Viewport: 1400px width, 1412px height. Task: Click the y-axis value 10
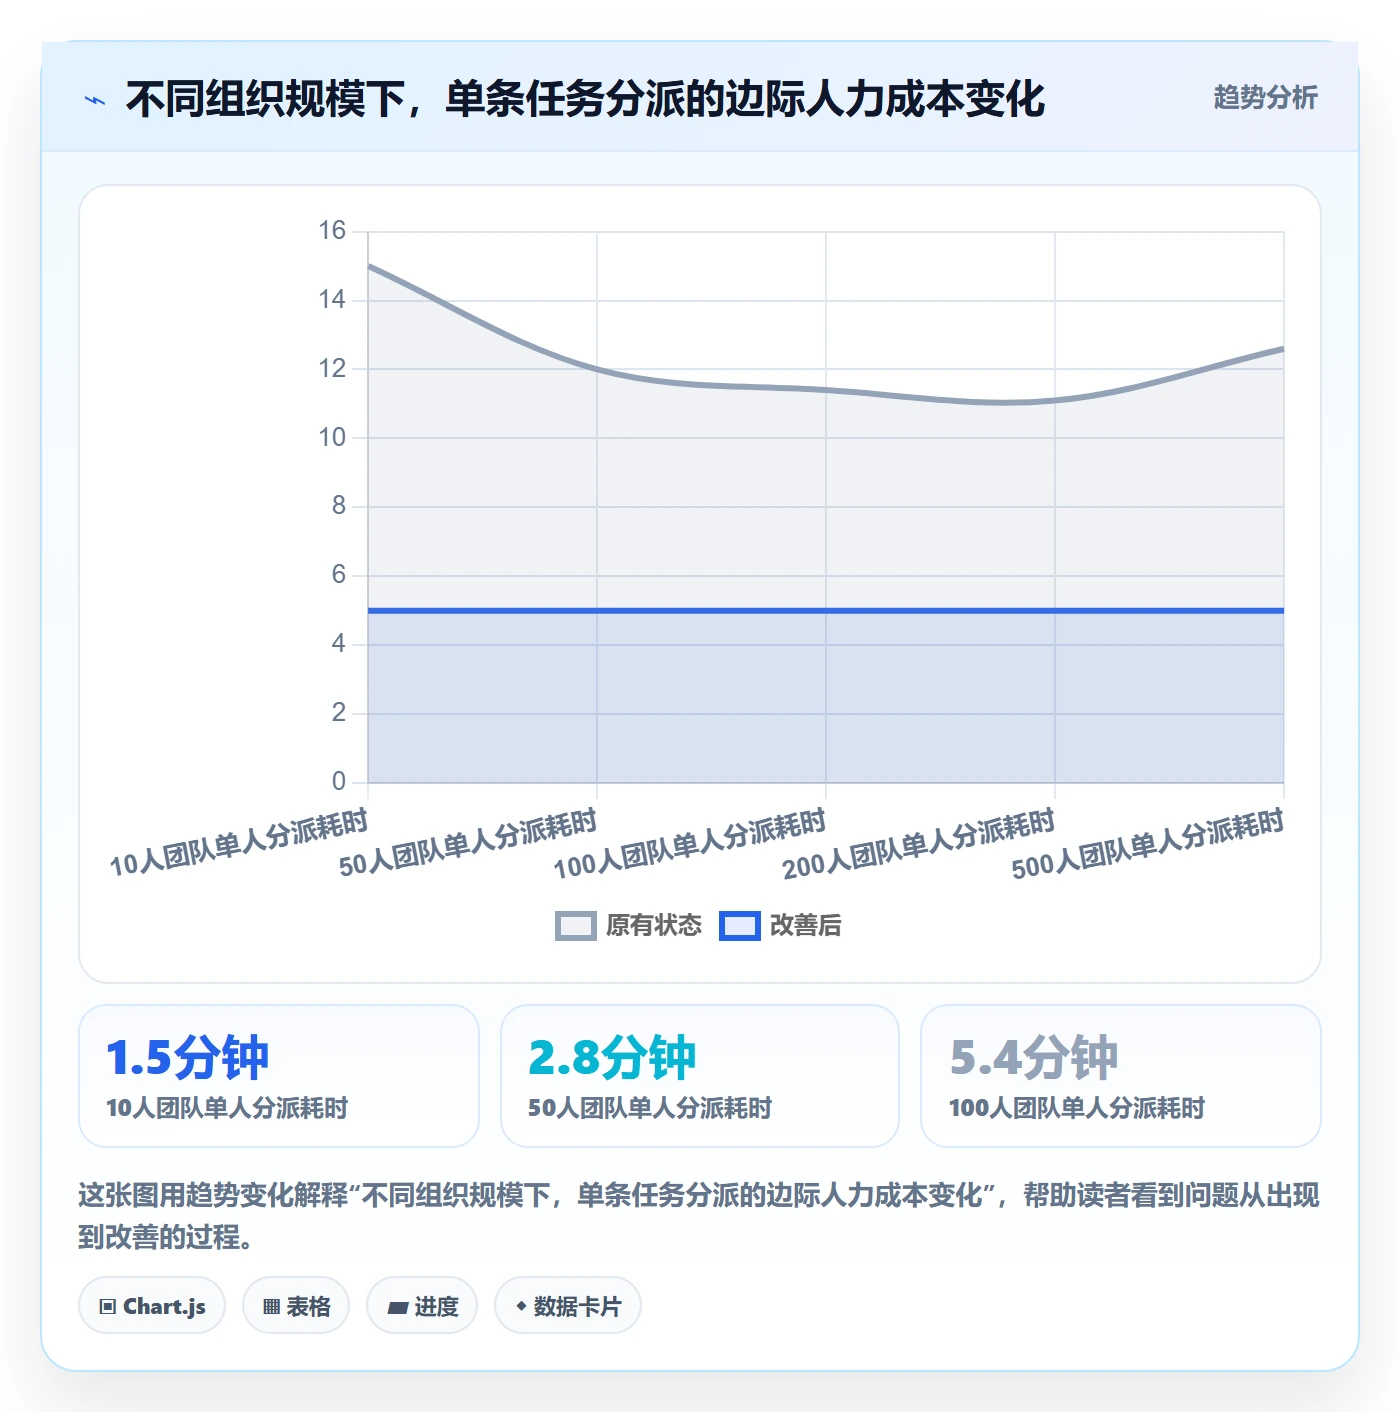tap(332, 438)
